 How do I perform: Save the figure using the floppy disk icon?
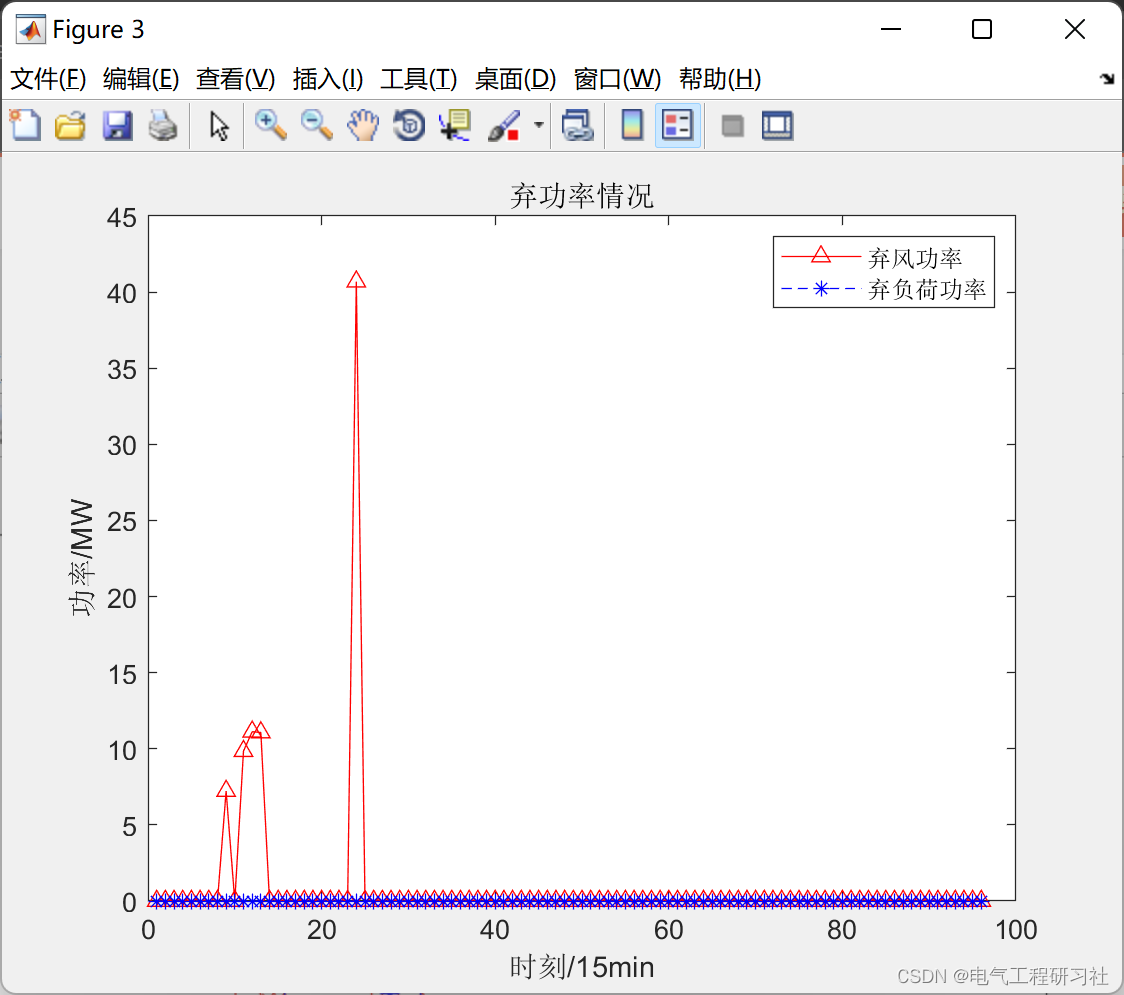(117, 125)
